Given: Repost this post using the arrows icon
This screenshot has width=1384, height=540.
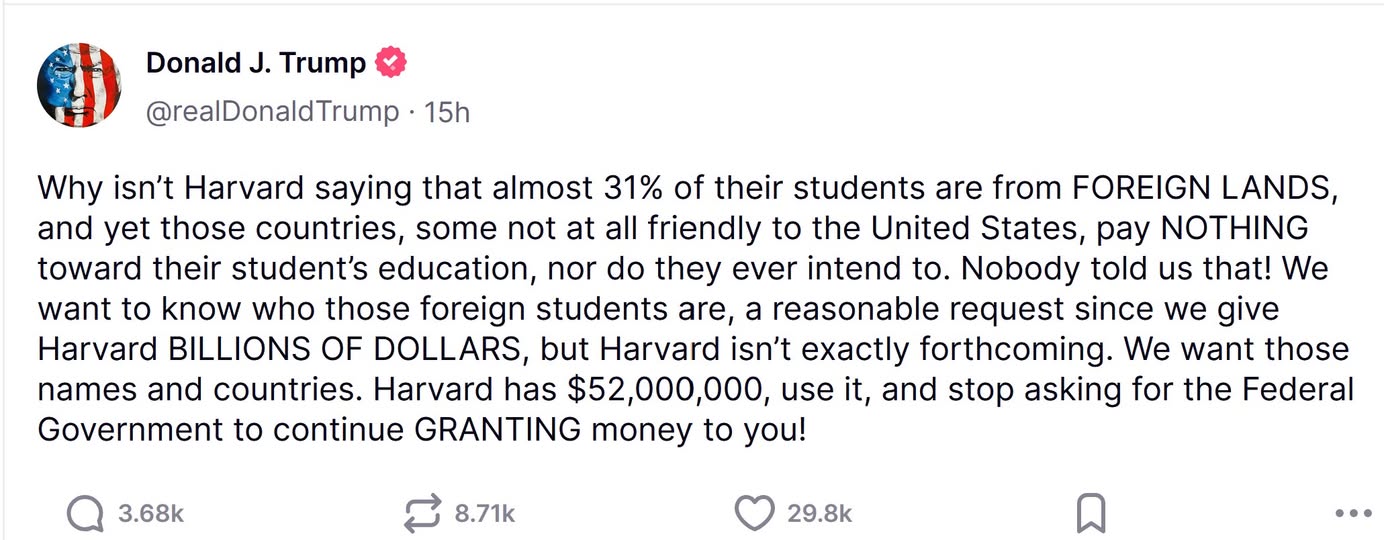Looking at the screenshot, I should (x=421, y=514).
